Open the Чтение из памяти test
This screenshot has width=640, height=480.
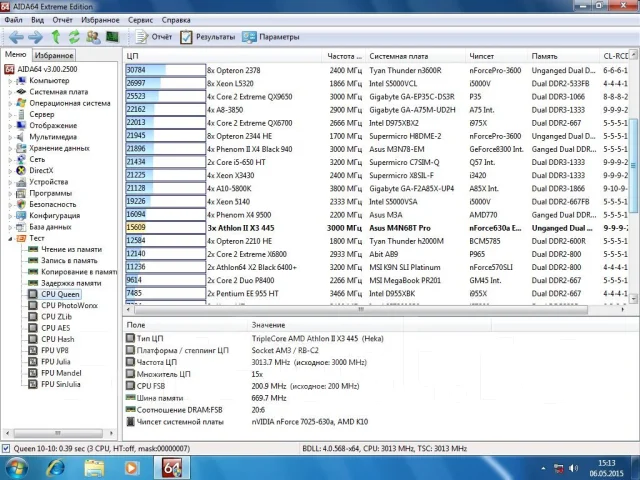coord(71,249)
